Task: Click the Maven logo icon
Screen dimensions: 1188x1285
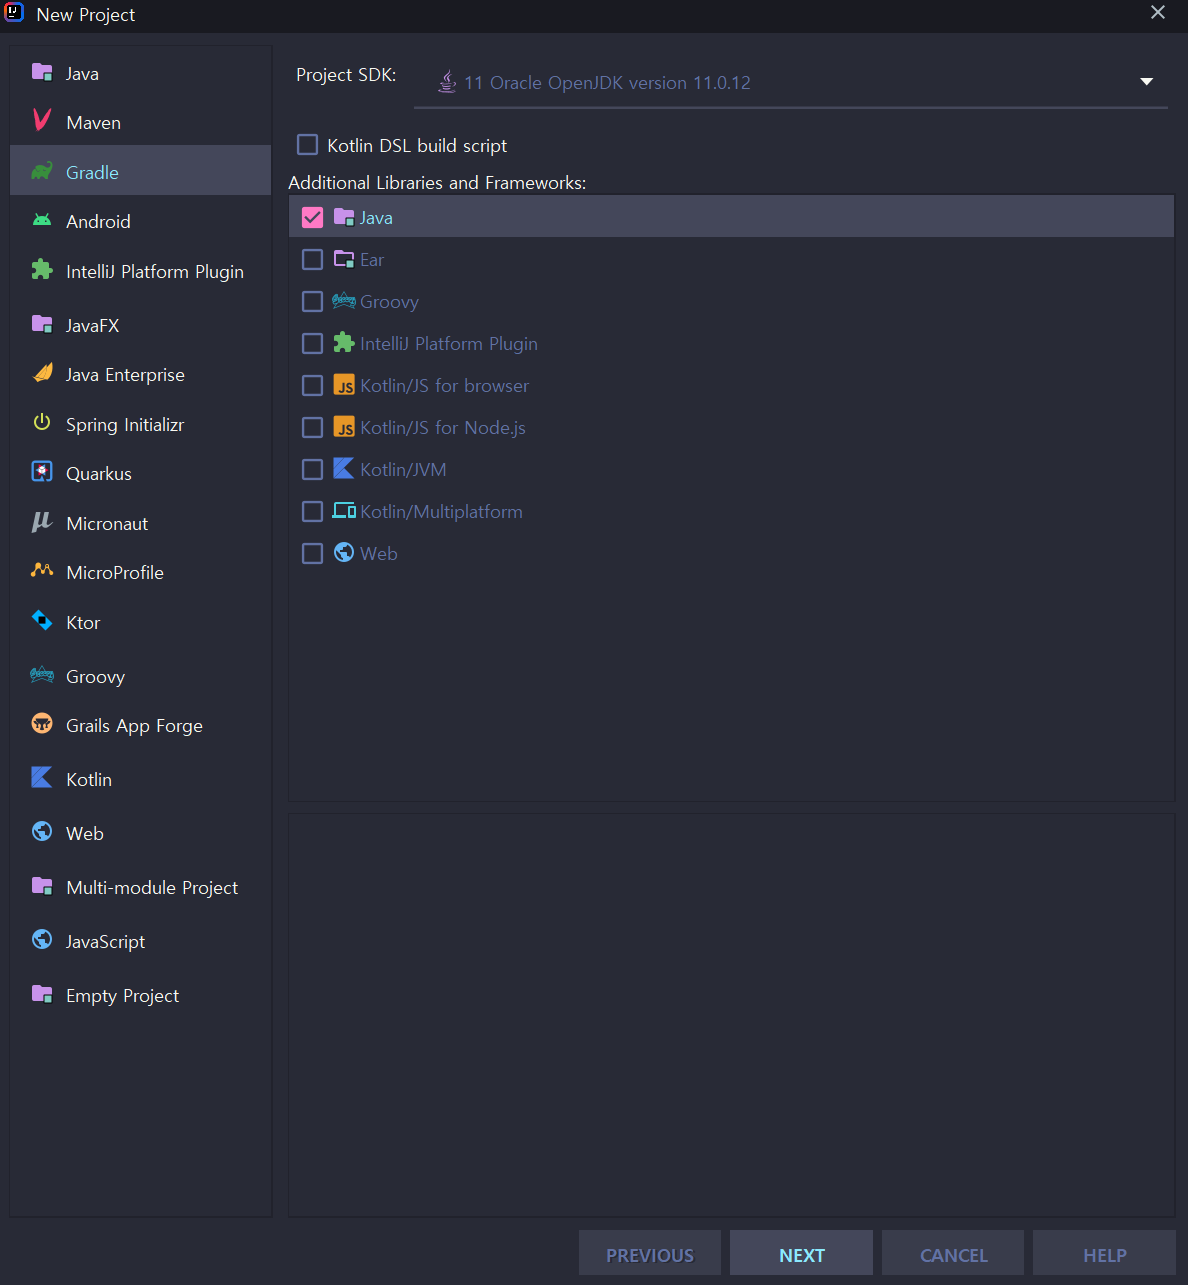Action: pos(42,121)
